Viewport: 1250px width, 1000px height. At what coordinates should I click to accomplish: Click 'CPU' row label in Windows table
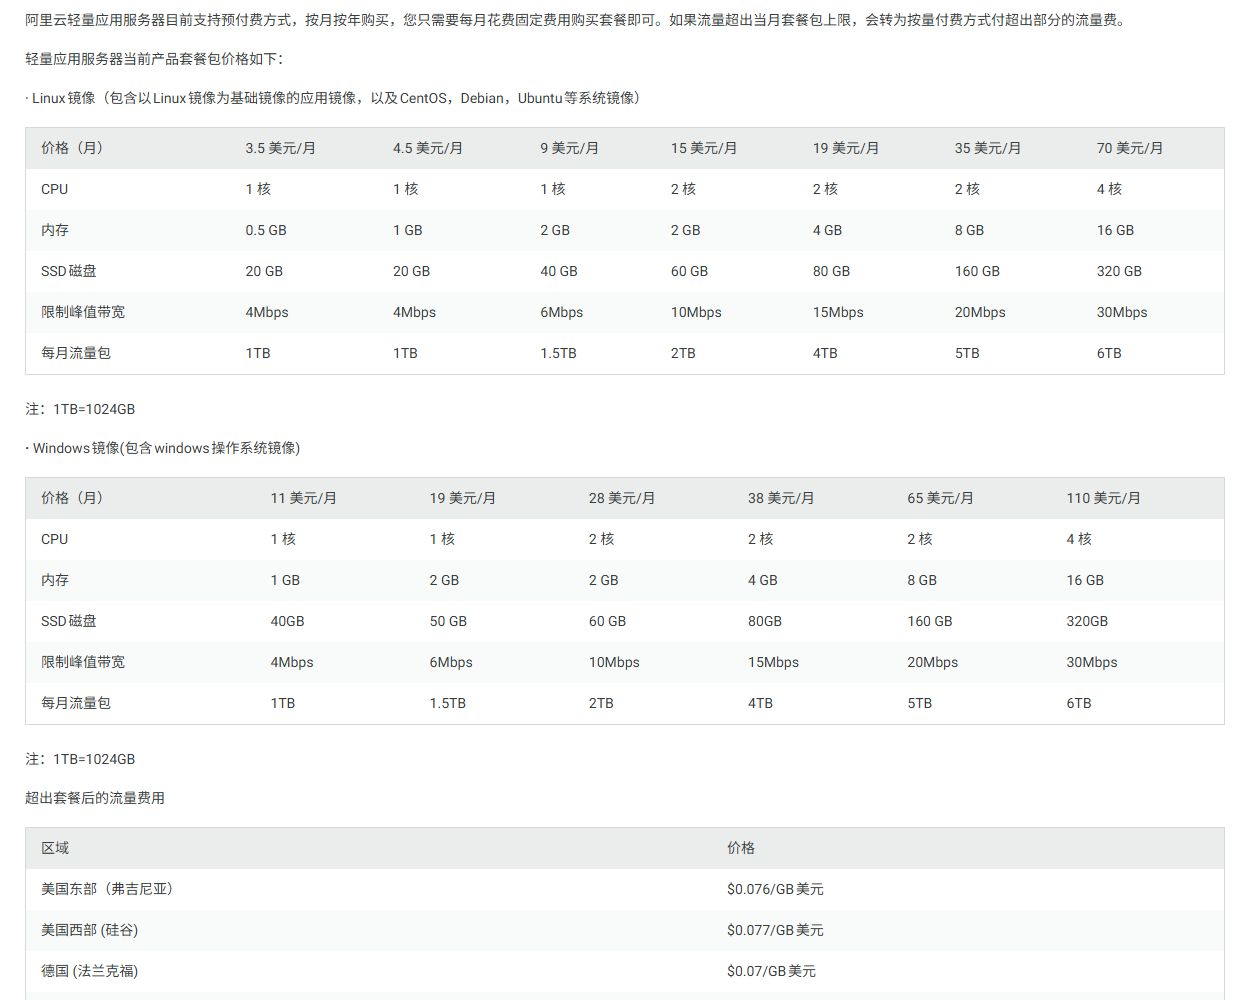[55, 539]
